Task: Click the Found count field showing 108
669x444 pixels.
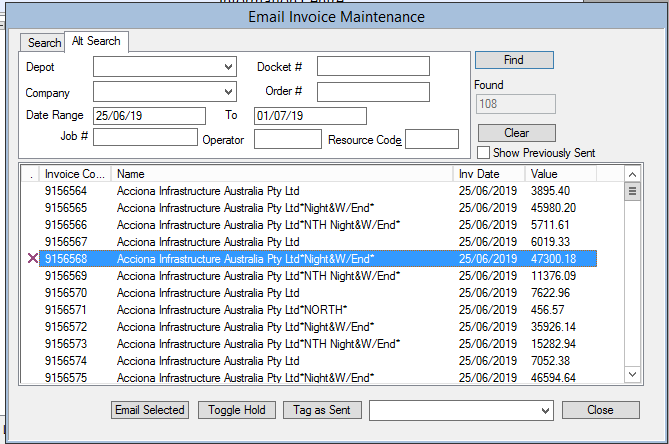Action: click(515, 104)
